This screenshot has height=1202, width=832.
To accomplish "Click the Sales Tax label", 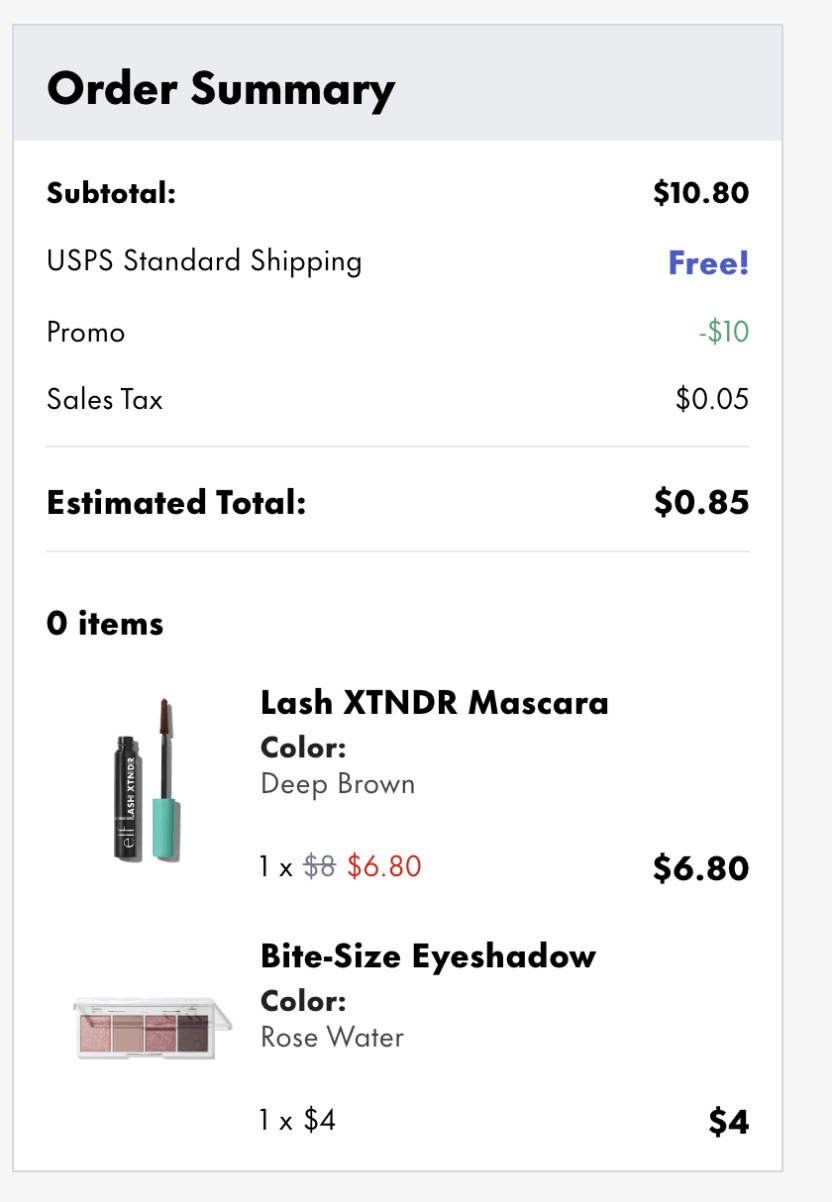I will (x=104, y=400).
